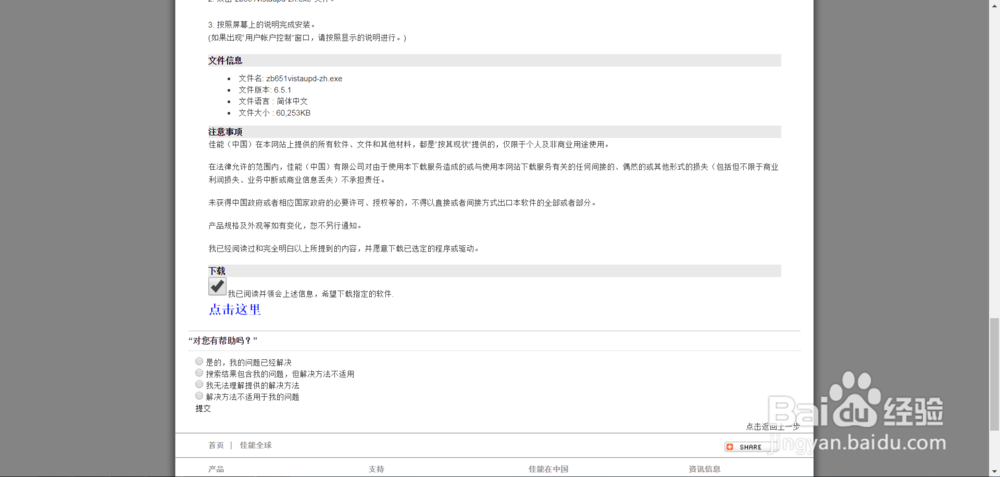Click step 3 text 按照屏幕上的说明完成安装
The width and height of the screenshot is (1000, 477).
pos(266,25)
